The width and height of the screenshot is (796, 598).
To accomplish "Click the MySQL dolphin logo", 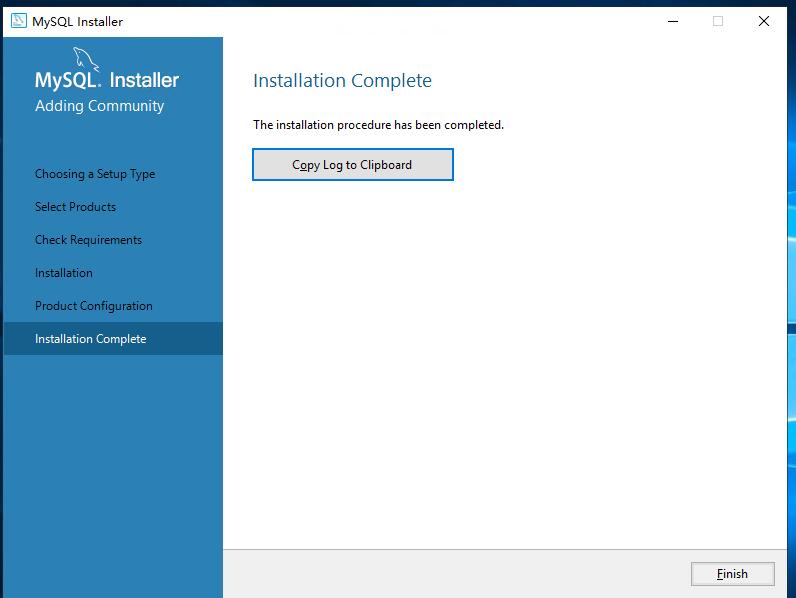I will coord(85,59).
